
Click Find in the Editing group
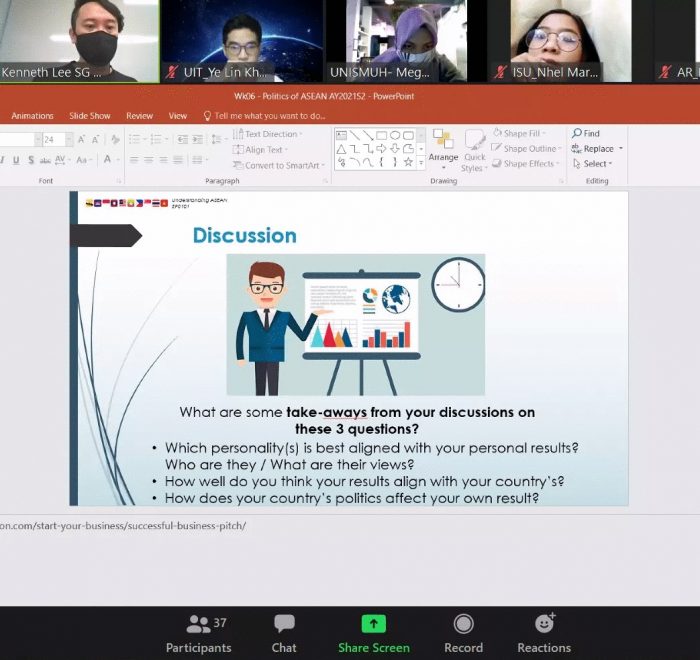click(586, 133)
